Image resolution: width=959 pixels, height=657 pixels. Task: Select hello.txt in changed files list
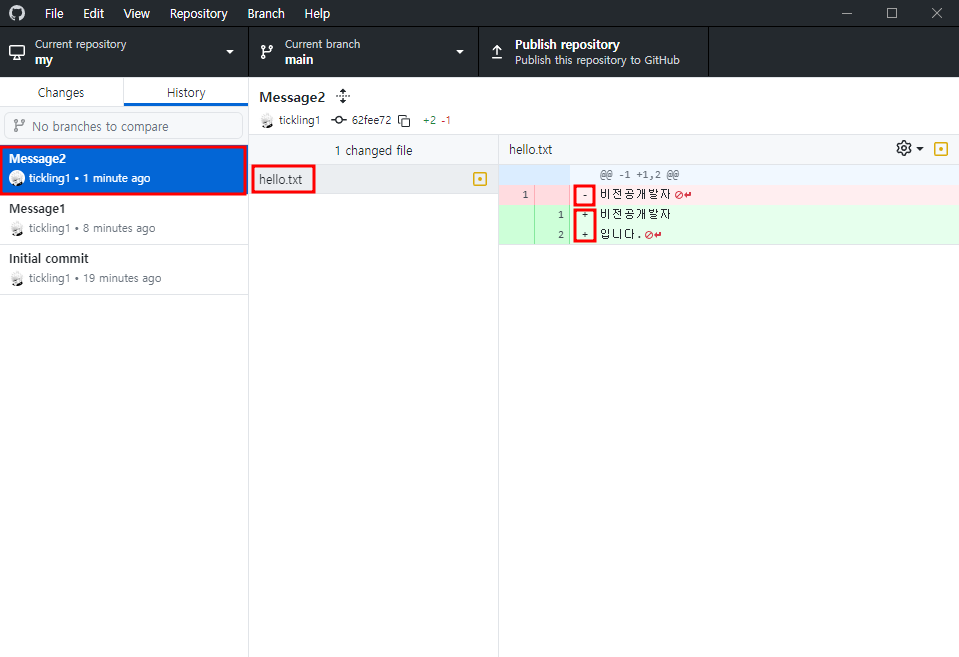point(373,179)
